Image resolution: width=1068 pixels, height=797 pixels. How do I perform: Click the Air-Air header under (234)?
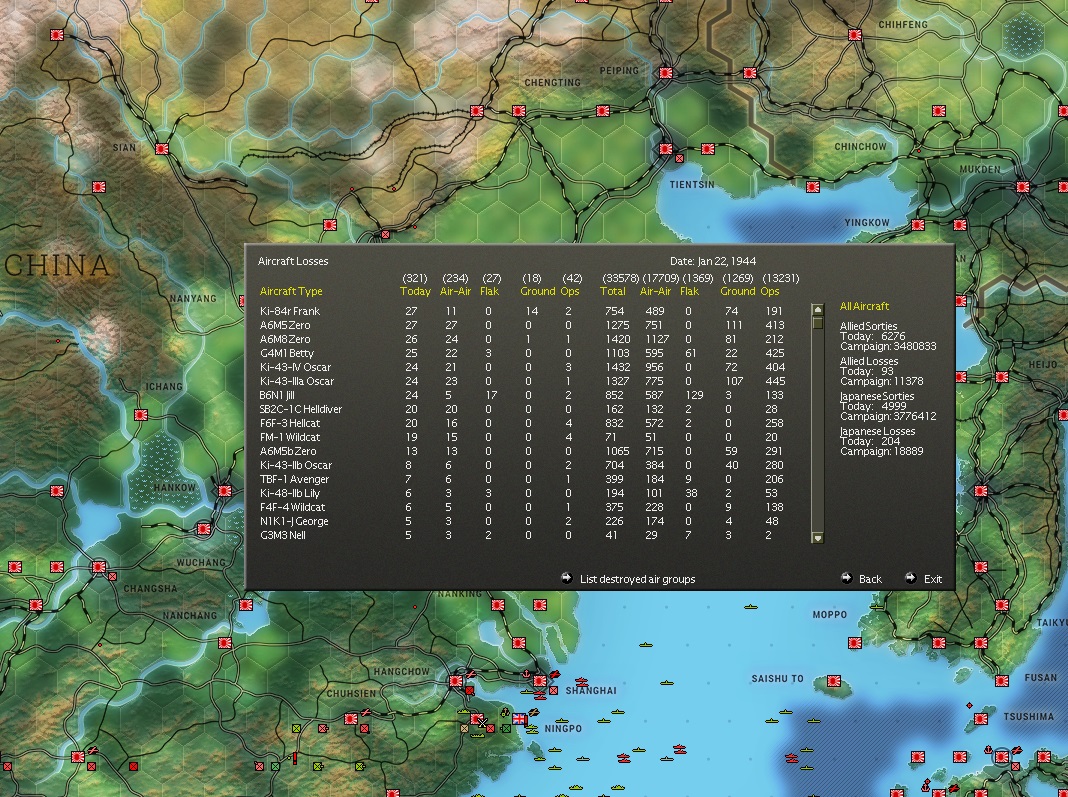pyautogui.click(x=456, y=292)
